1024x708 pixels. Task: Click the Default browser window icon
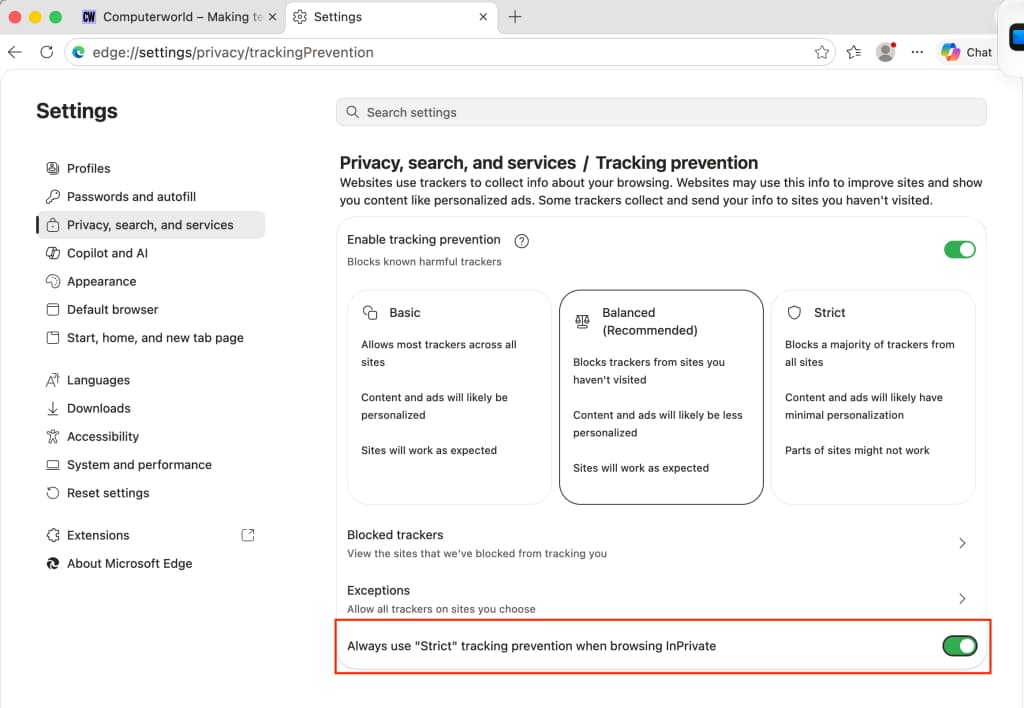pyautogui.click(x=53, y=310)
